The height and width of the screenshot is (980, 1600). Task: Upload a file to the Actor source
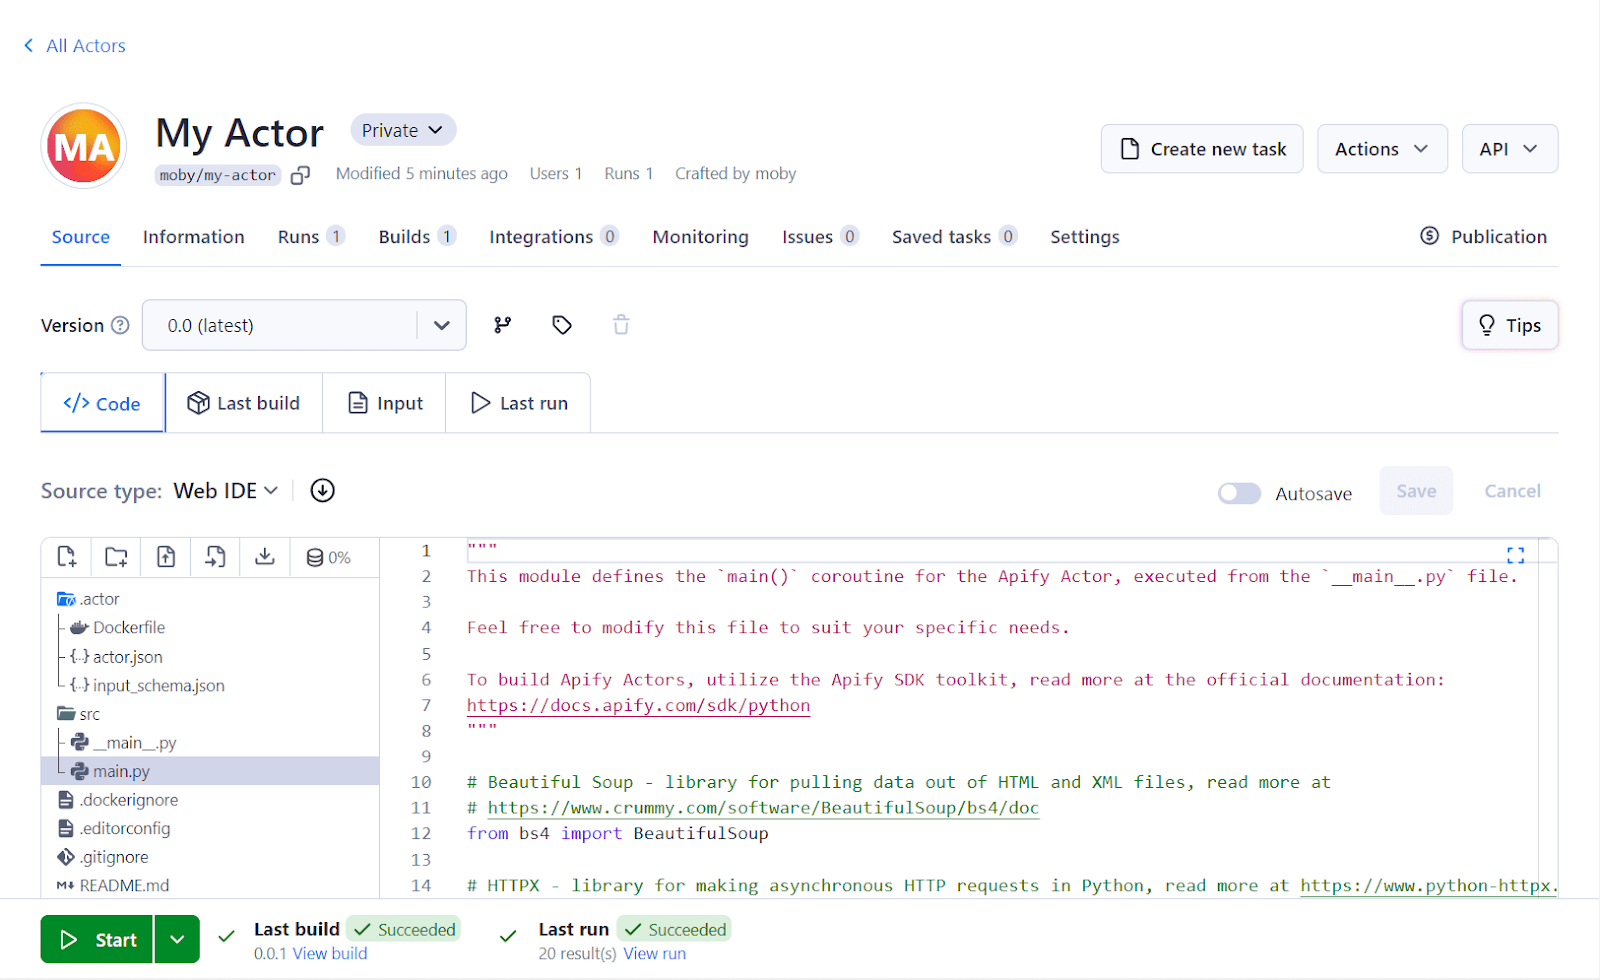point(165,557)
